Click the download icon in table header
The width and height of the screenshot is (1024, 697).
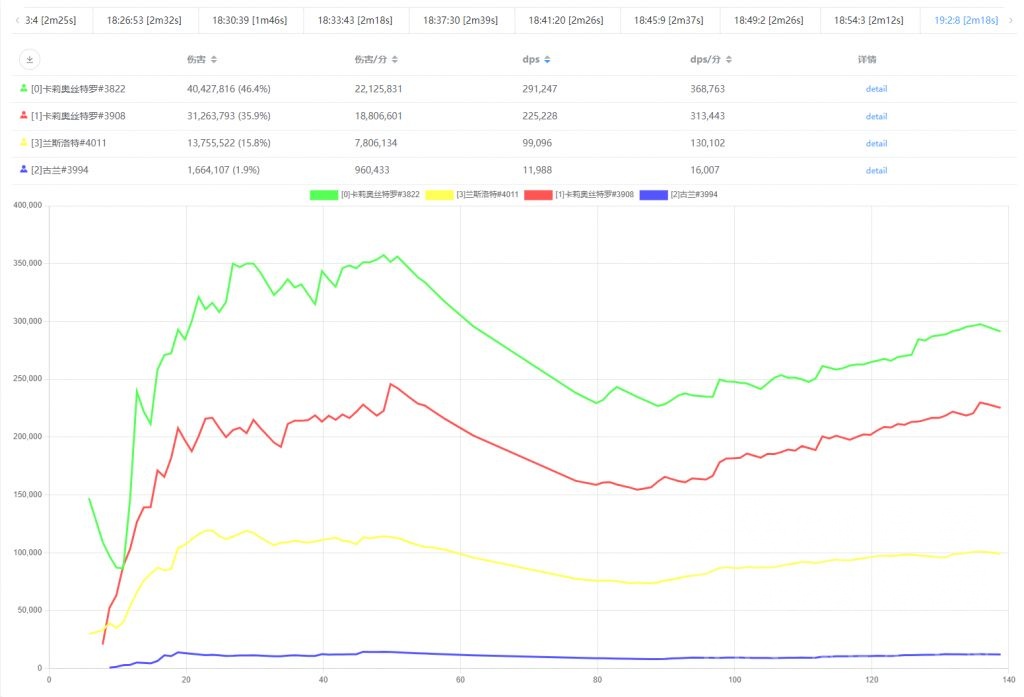point(30,60)
